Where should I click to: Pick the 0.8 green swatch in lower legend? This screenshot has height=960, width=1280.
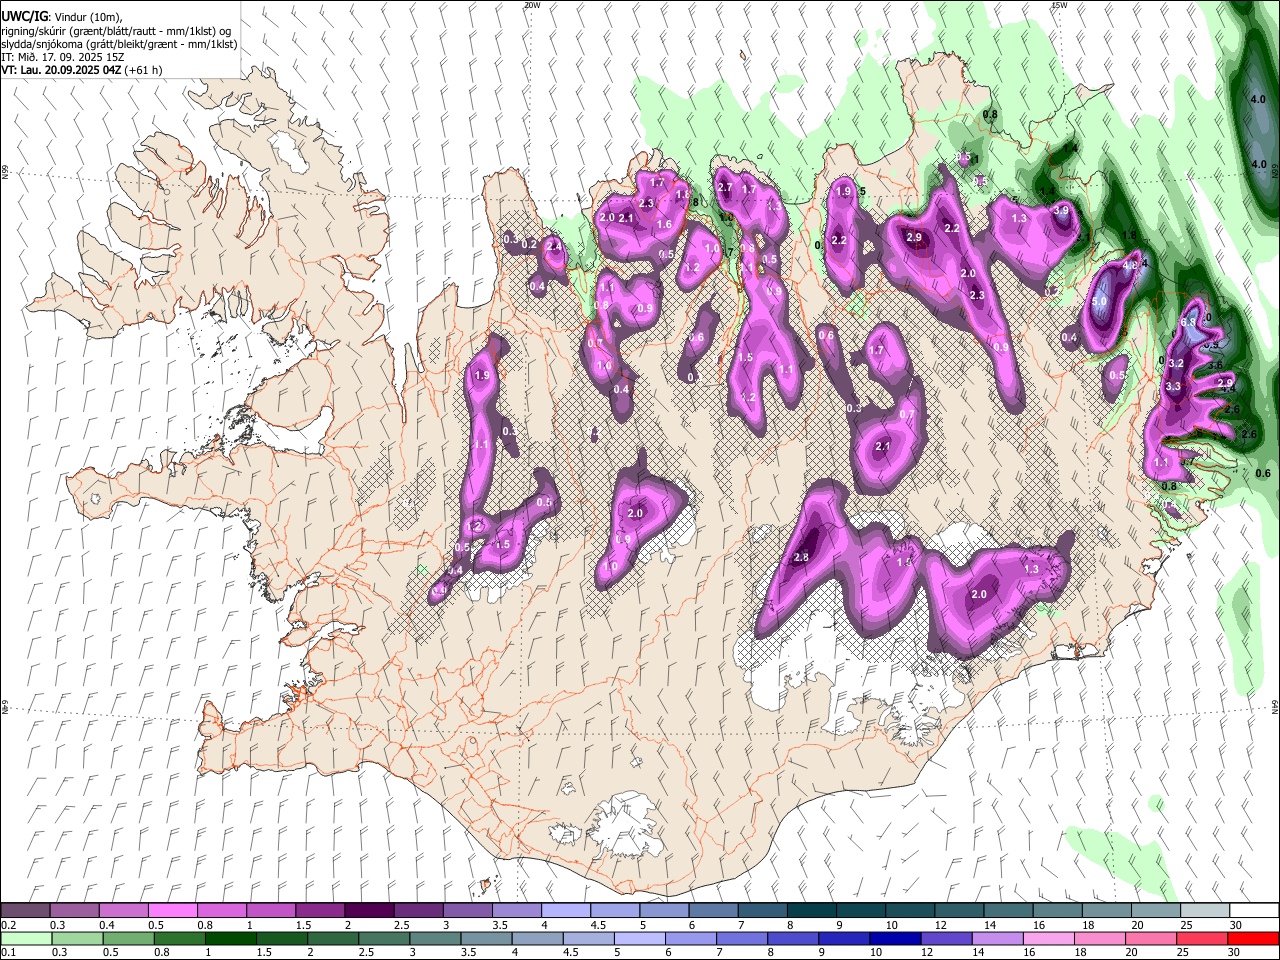coord(179,939)
